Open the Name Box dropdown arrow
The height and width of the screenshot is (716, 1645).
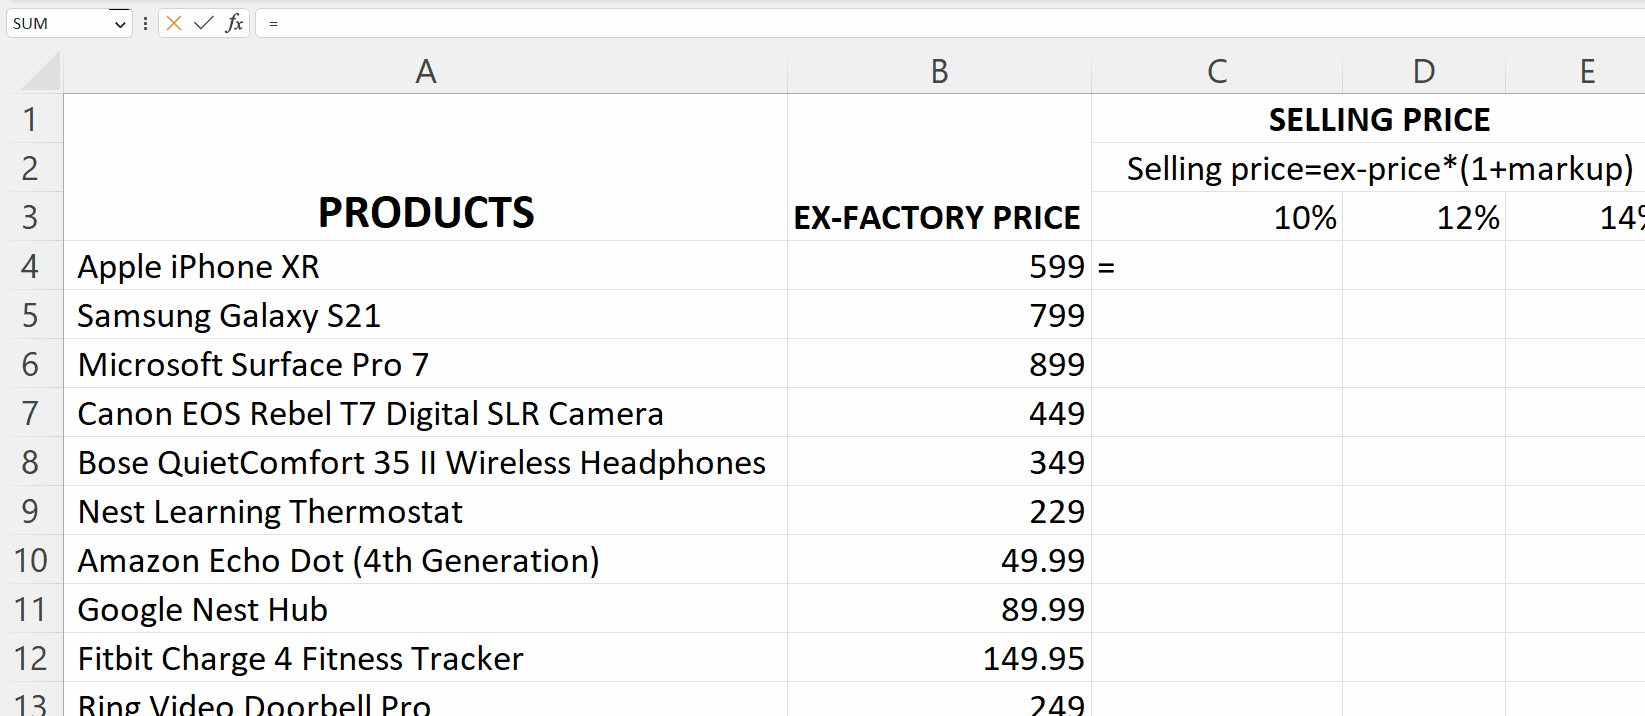[119, 23]
